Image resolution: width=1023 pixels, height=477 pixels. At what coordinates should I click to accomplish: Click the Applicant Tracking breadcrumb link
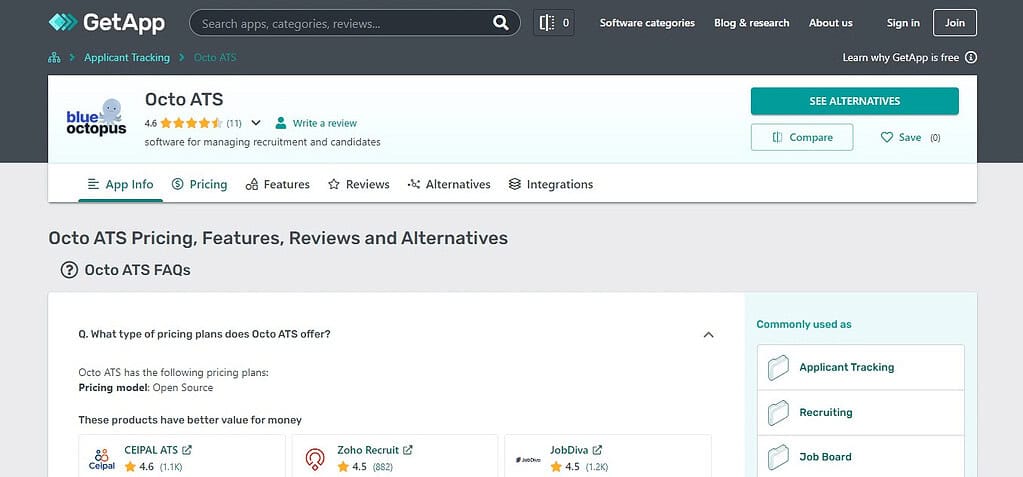127,57
